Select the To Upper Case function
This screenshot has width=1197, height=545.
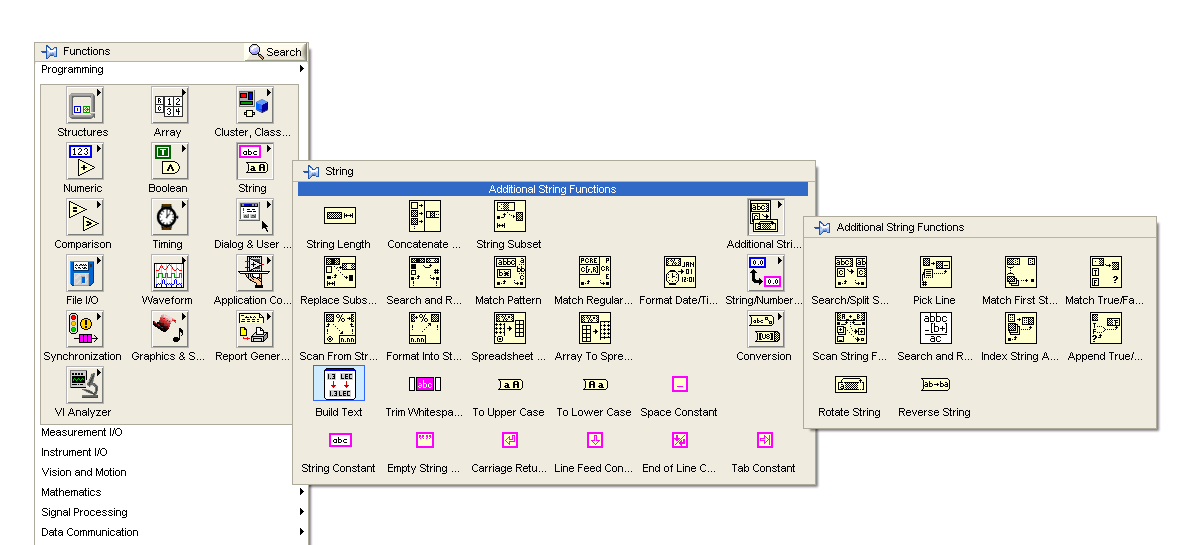click(510, 385)
